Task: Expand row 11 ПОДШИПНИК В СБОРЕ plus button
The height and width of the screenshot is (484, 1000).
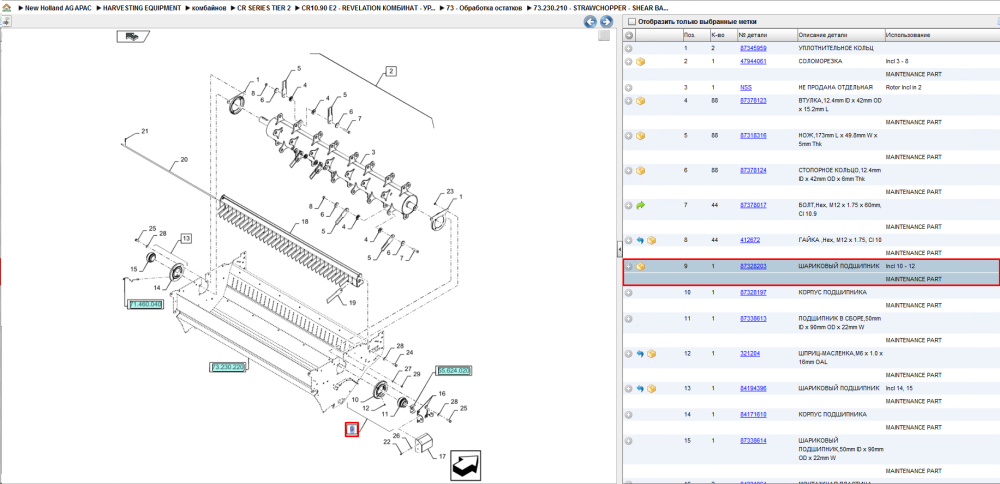Action: point(629,318)
